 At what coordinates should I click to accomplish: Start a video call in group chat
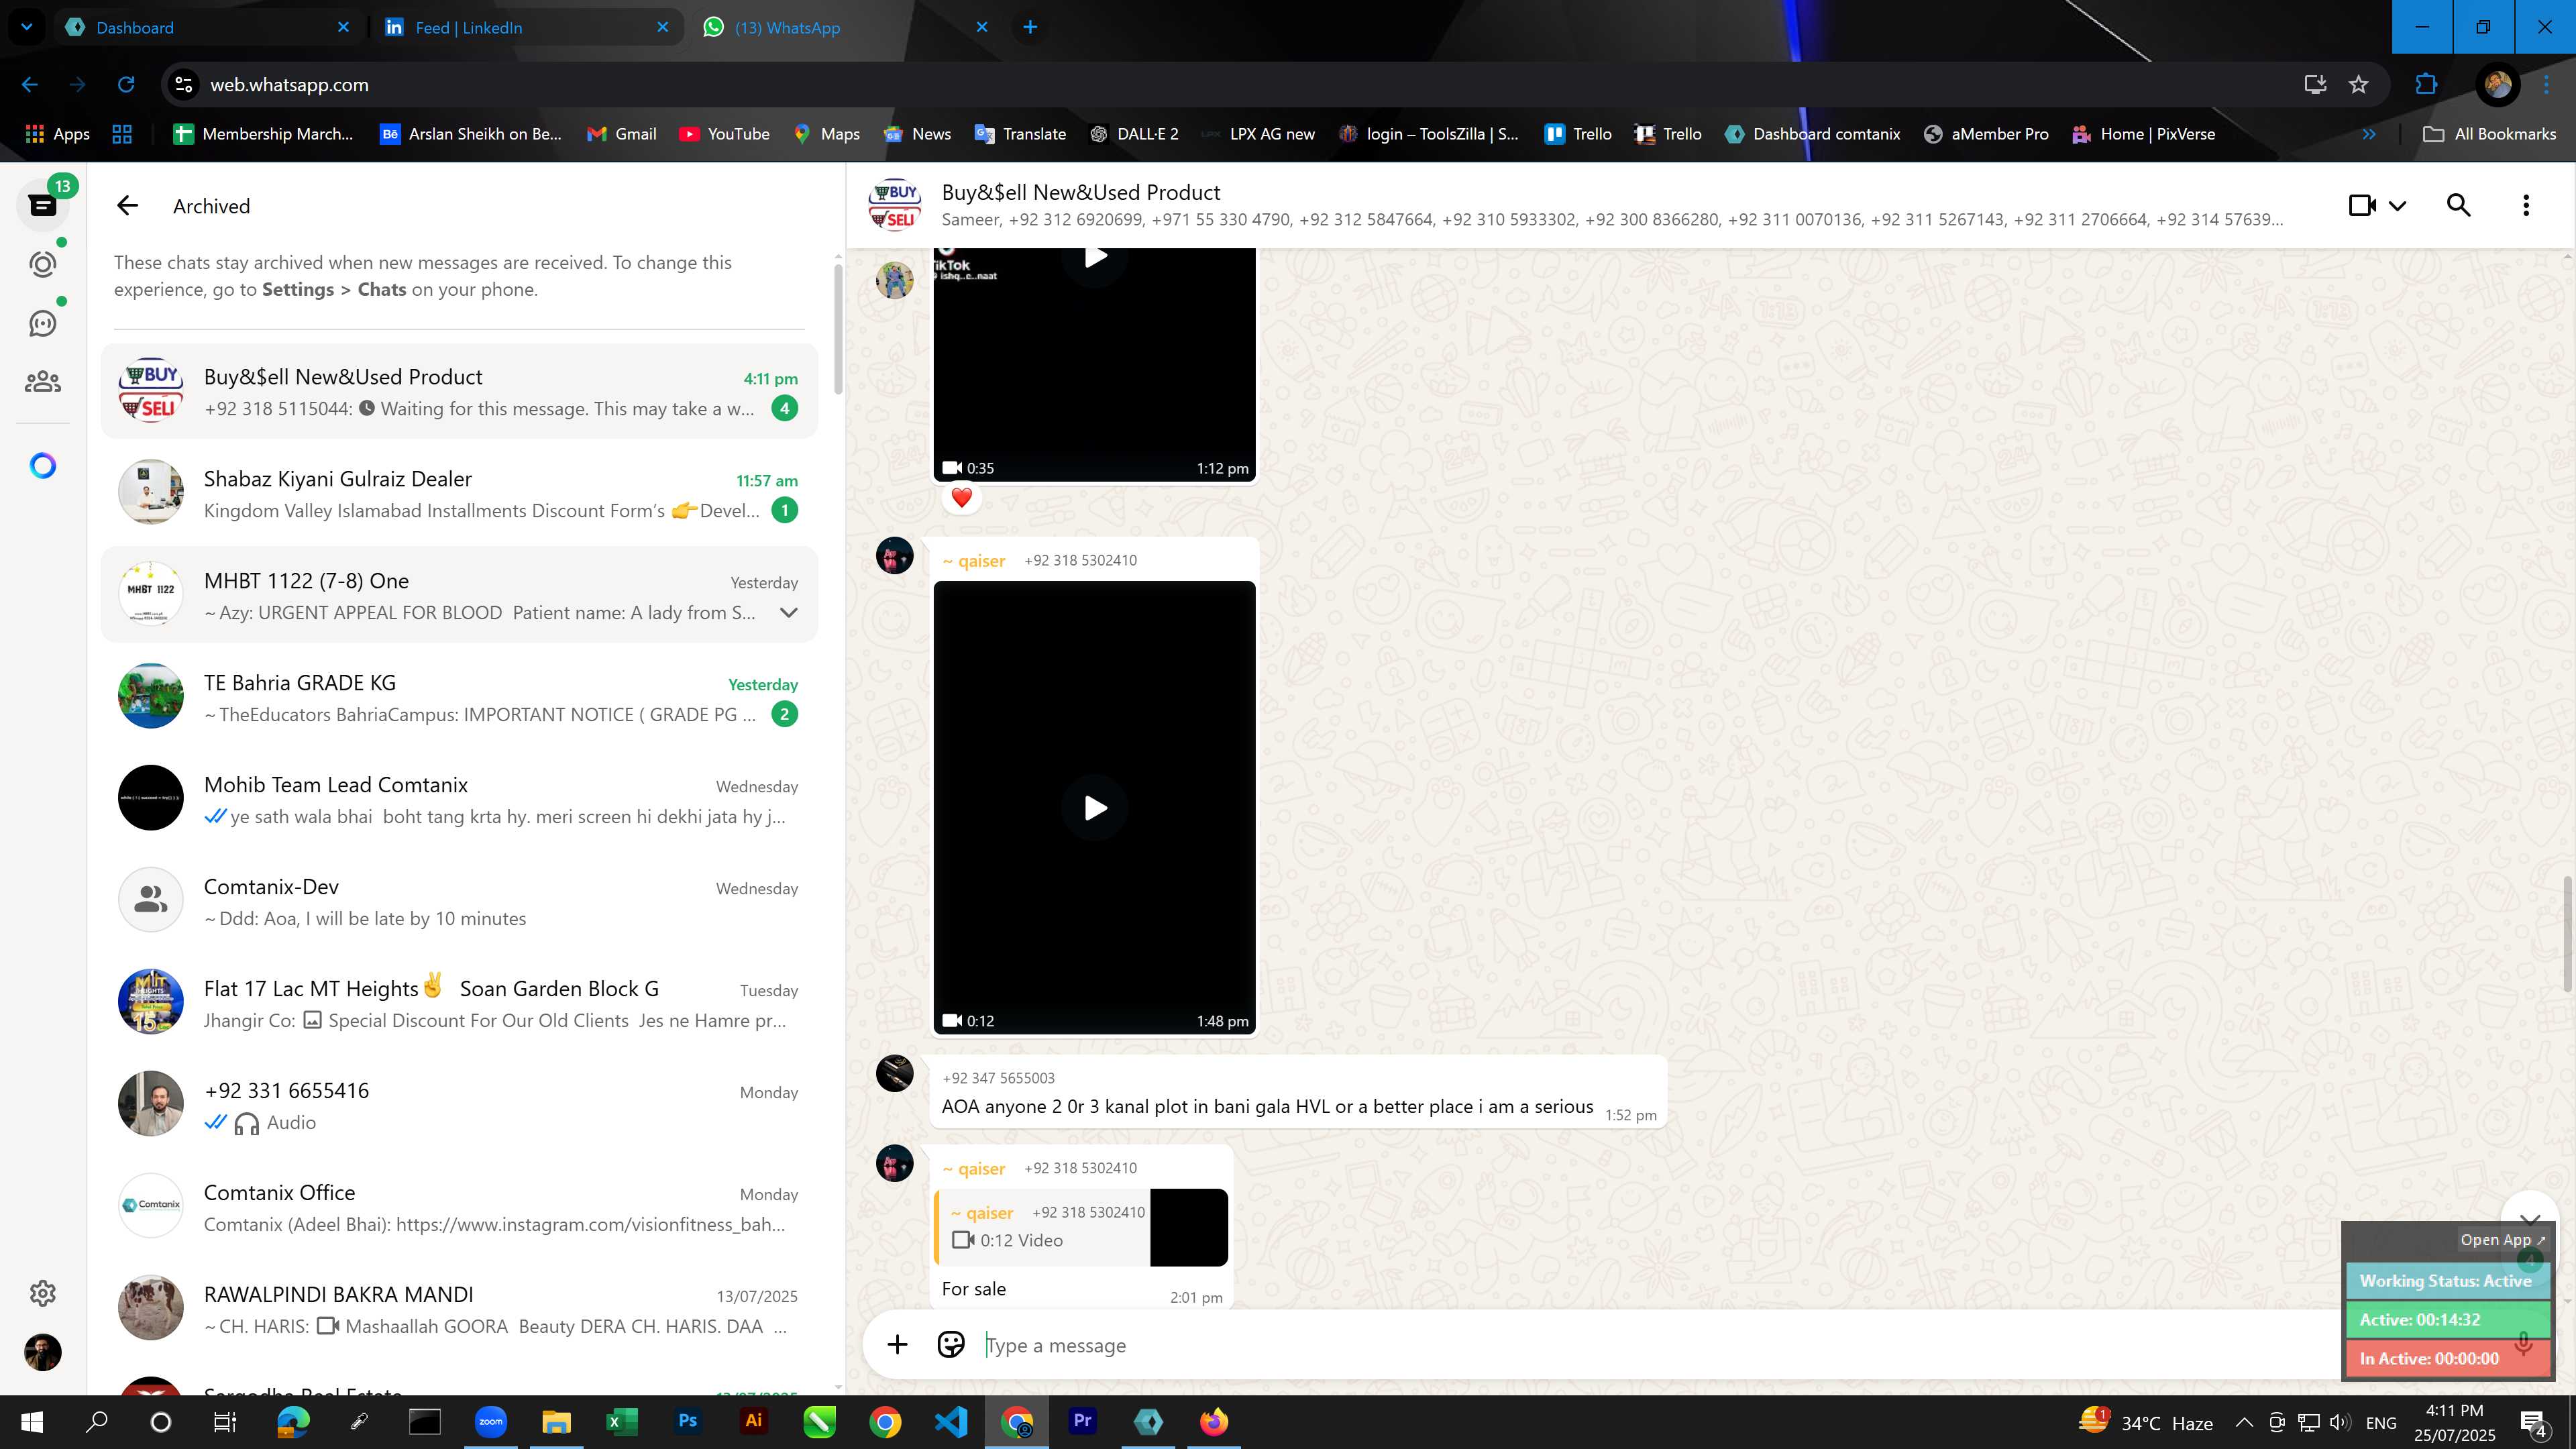2362,206
